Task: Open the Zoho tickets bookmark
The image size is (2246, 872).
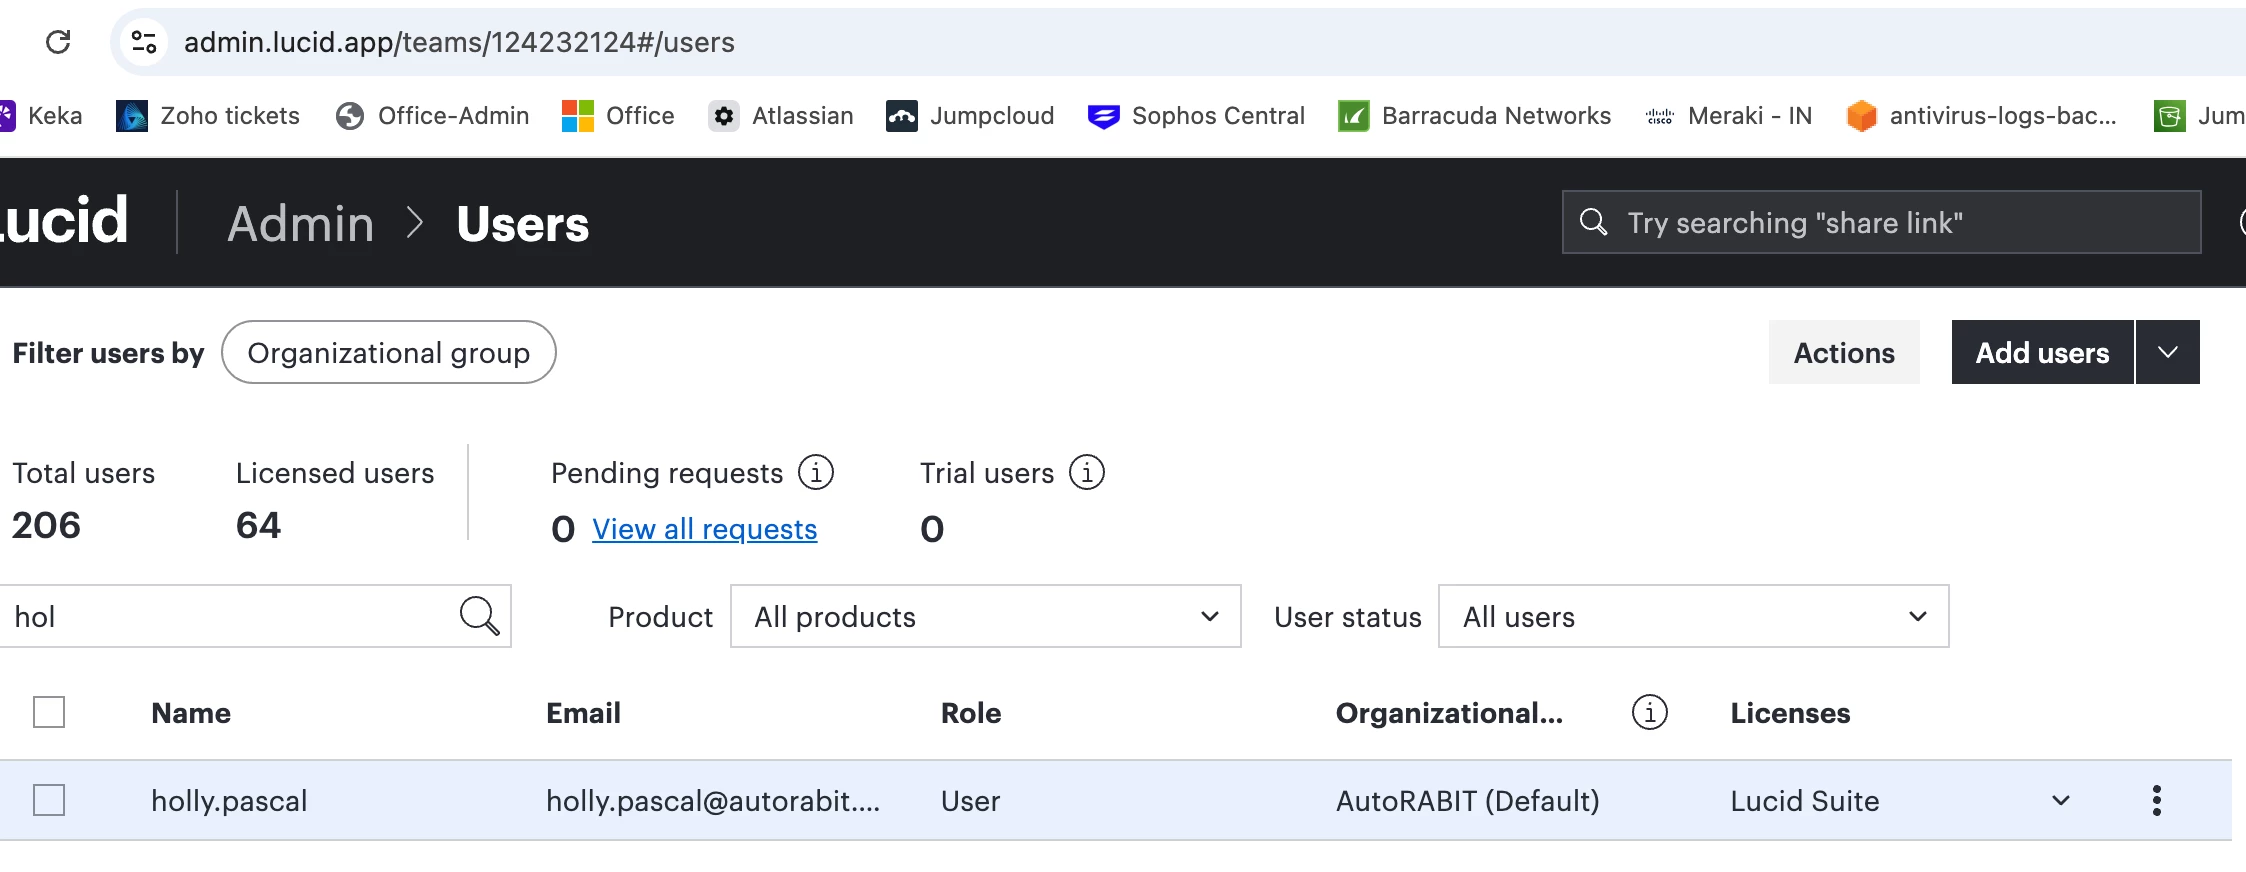Action: click(208, 116)
